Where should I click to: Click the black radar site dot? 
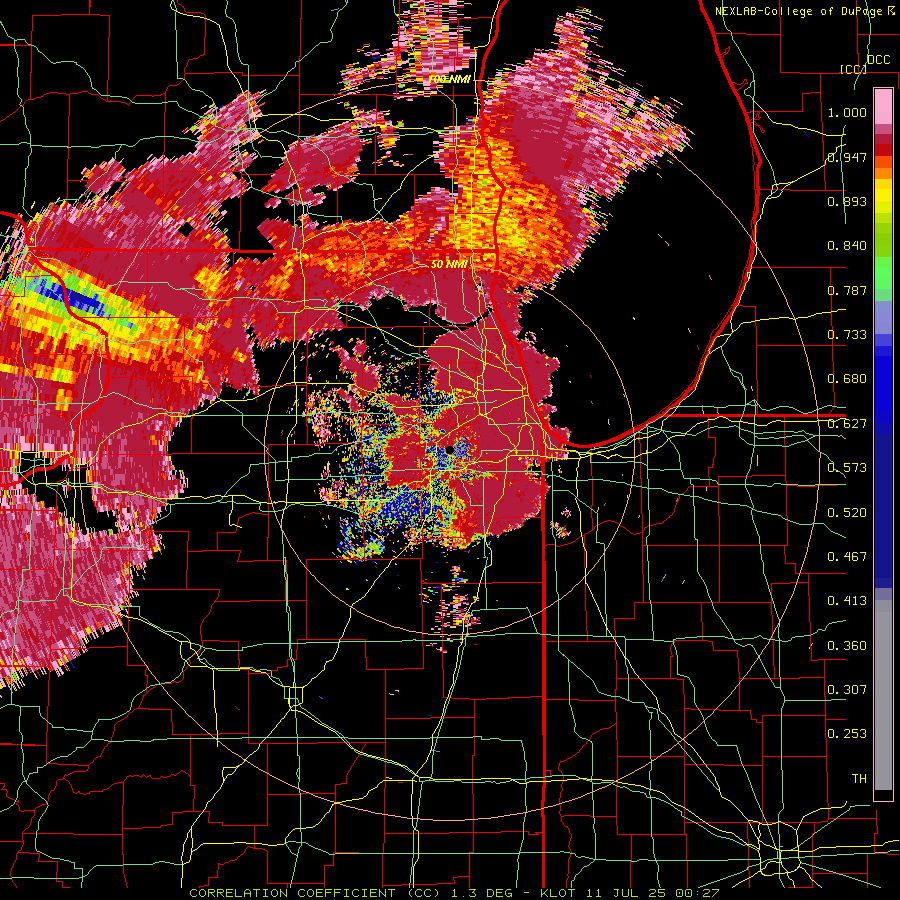(449, 449)
